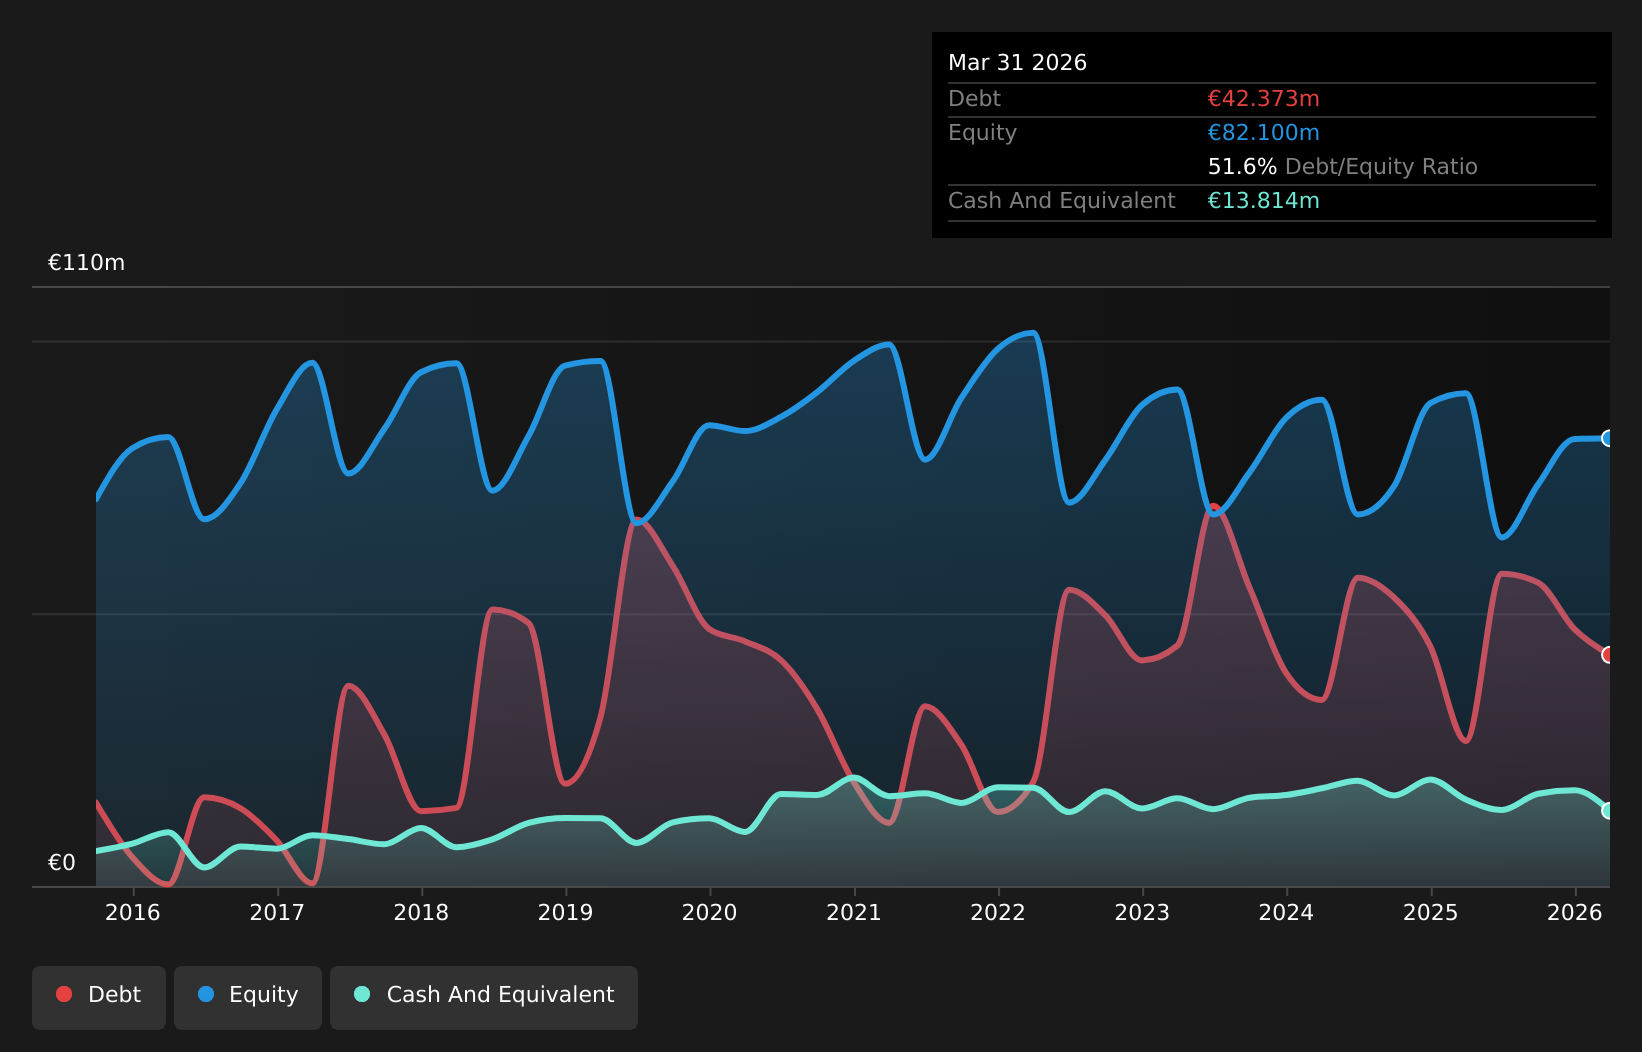Click the 2026 x-axis label
Screen dimensions: 1642x1052
[1575, 912]
